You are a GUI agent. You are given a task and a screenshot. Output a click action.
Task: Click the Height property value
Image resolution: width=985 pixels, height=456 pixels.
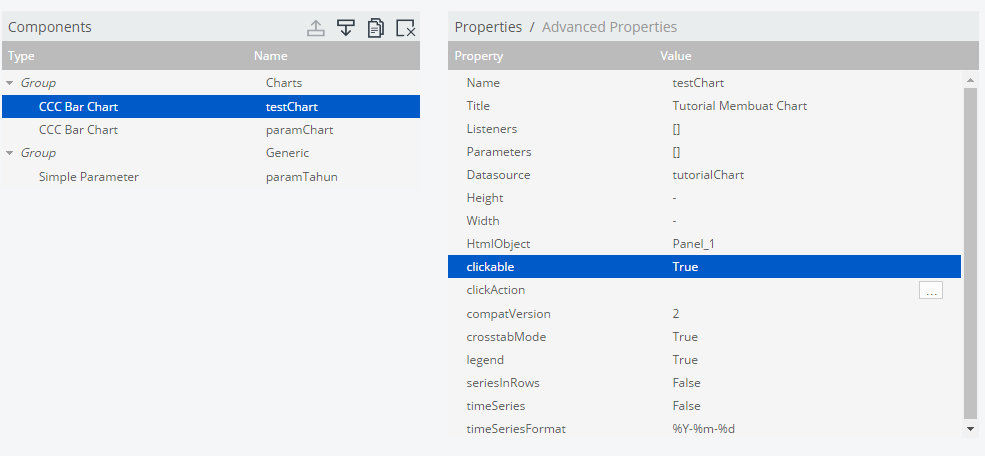(674, 198)
